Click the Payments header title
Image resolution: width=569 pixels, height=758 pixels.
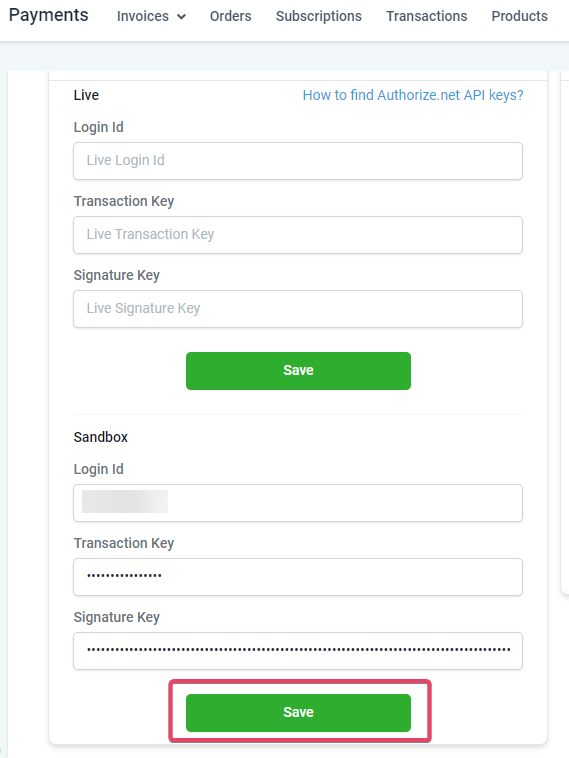[x=49, y=15]
